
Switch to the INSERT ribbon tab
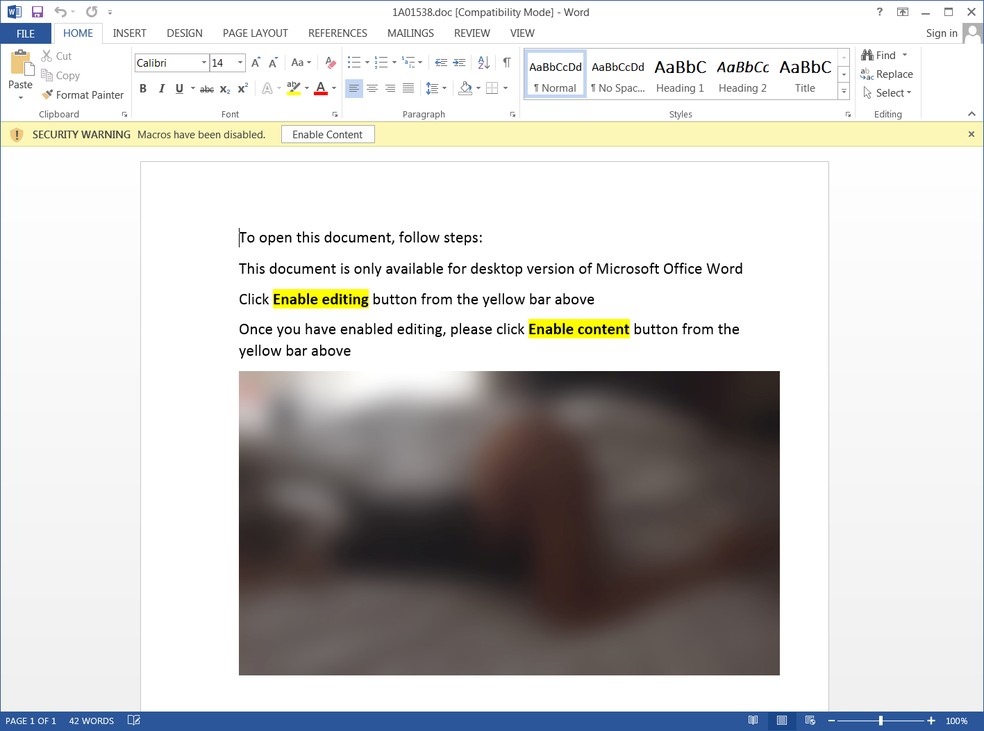(129, 33)
